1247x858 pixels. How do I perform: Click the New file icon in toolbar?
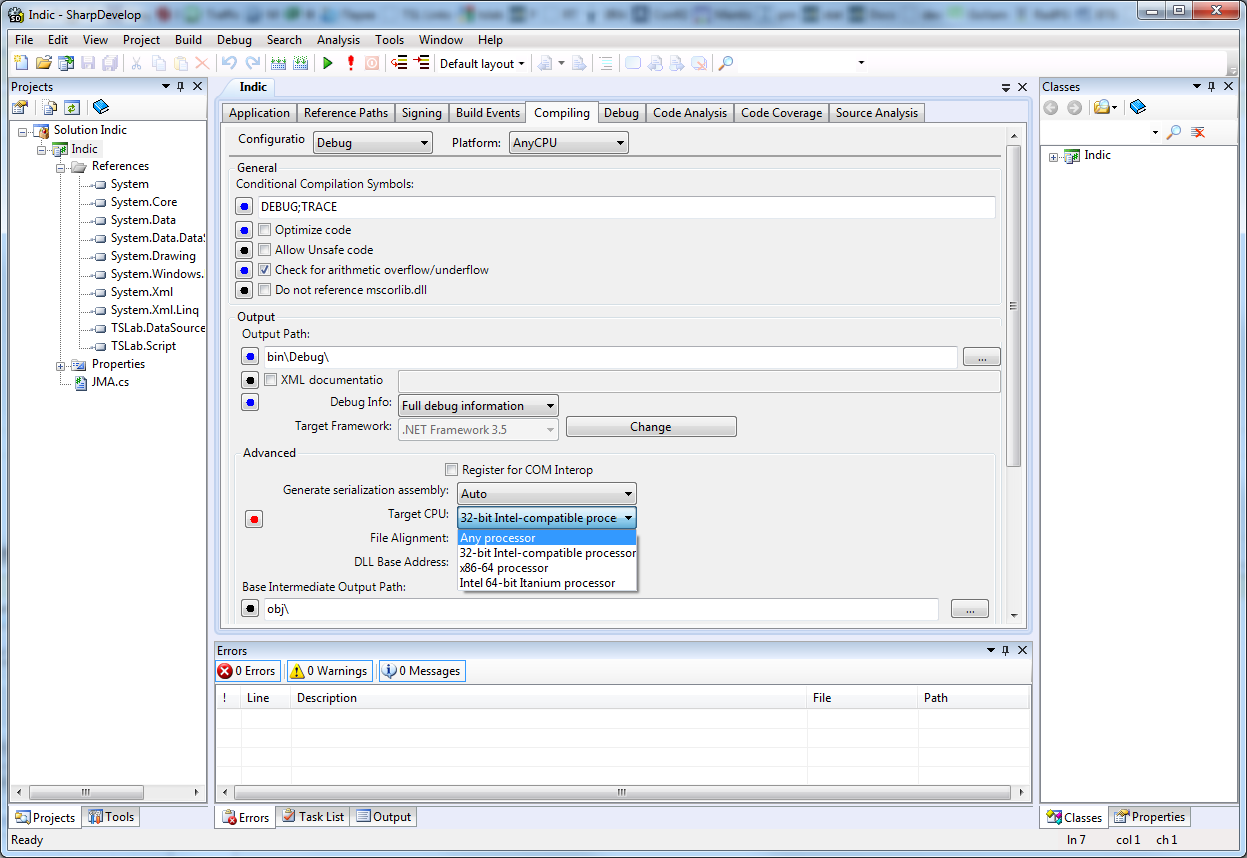point(21,63)
